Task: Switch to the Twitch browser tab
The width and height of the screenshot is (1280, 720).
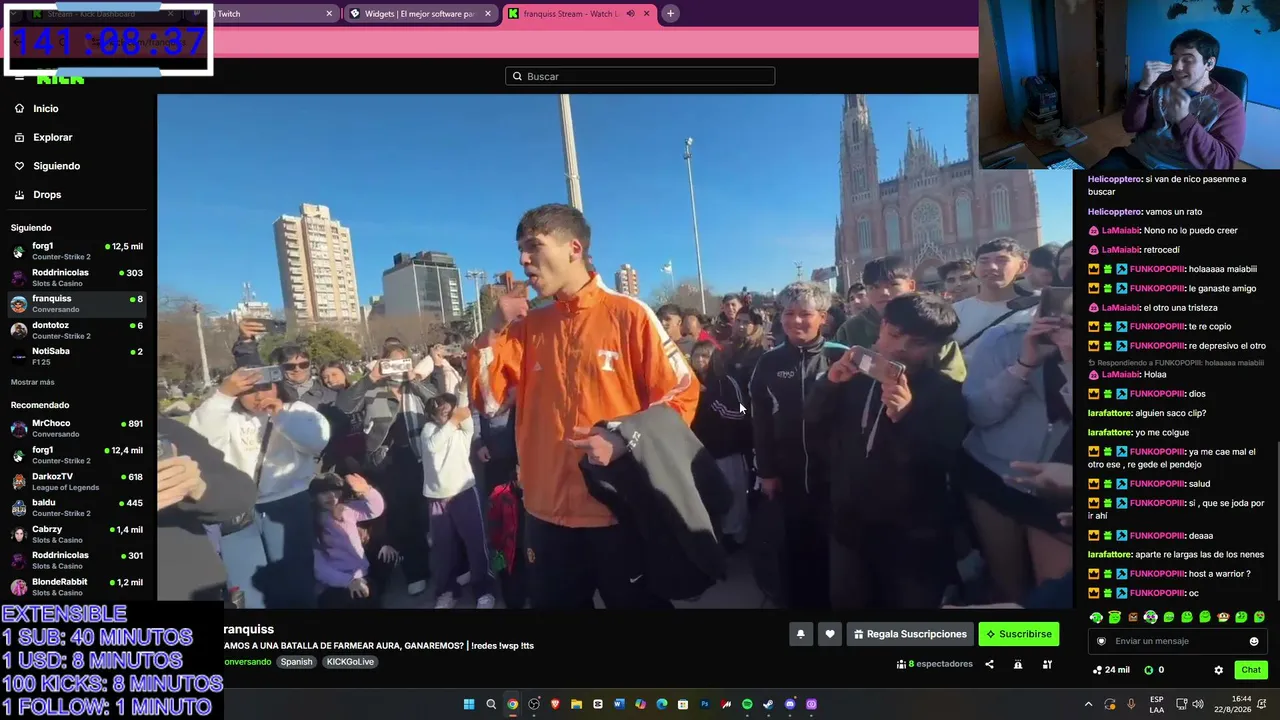Action: pos(265,14)
